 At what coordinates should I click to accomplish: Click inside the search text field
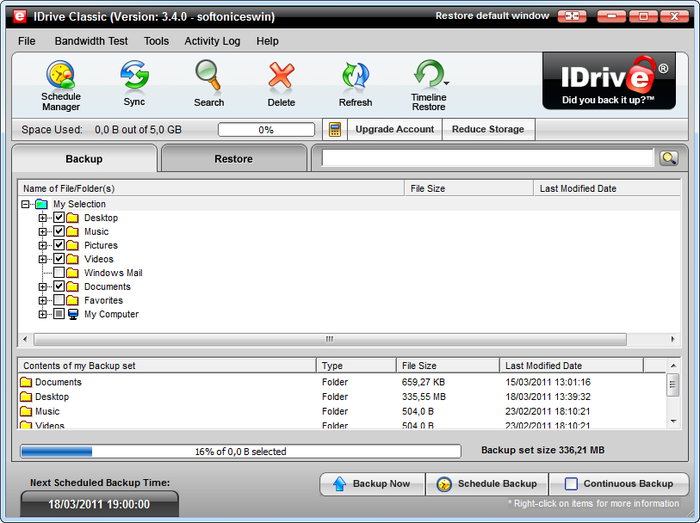click(488, 158)
